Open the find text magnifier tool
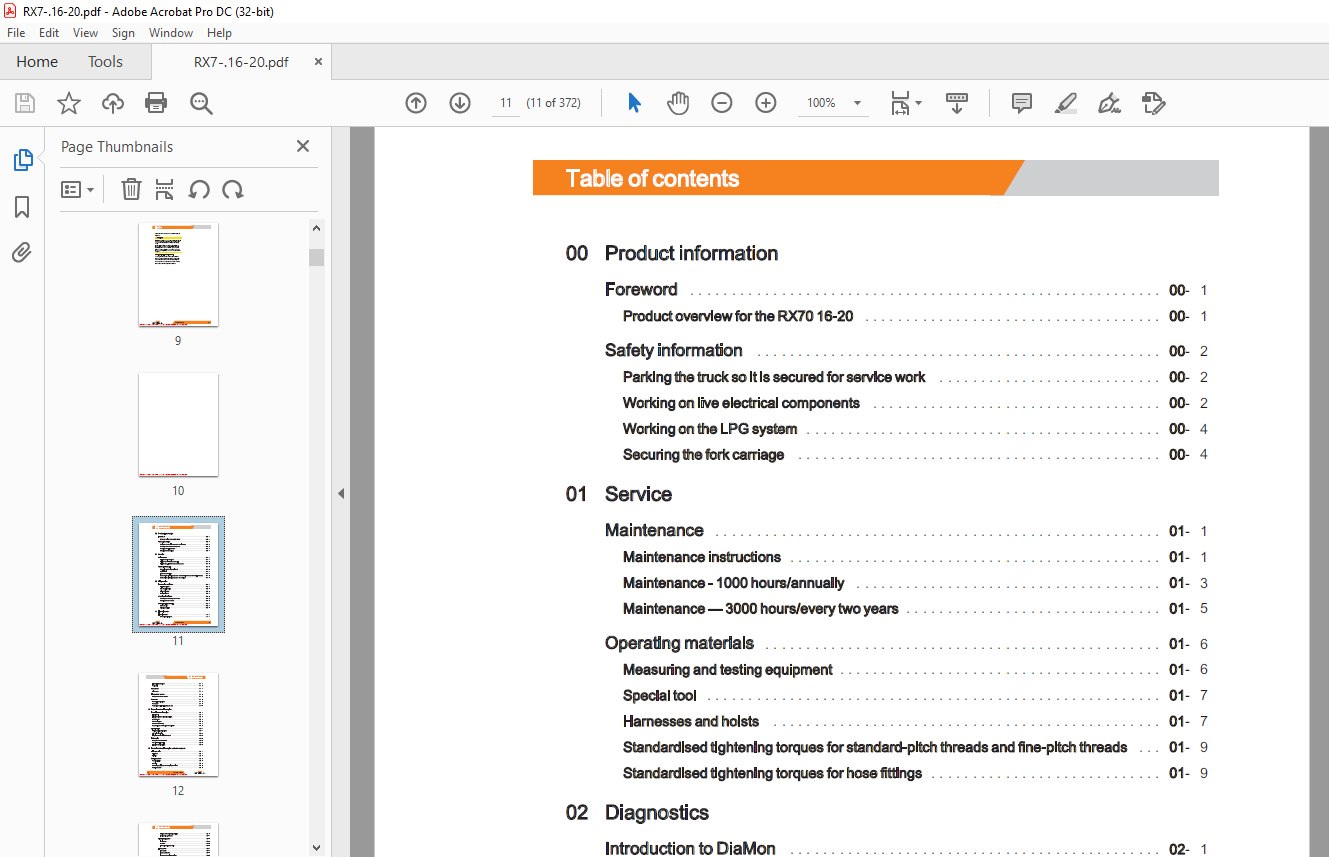 click(201, 103)
